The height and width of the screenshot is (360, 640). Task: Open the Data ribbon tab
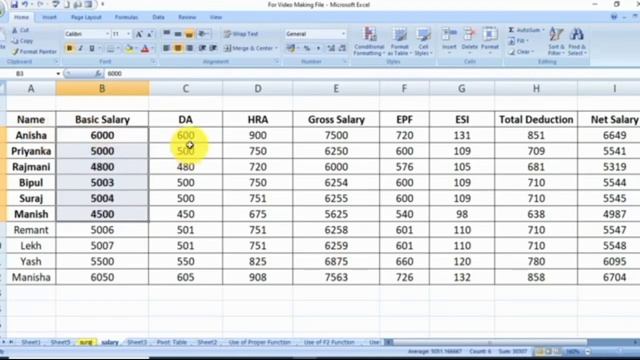pyautogui.click(x=158, y=17)
